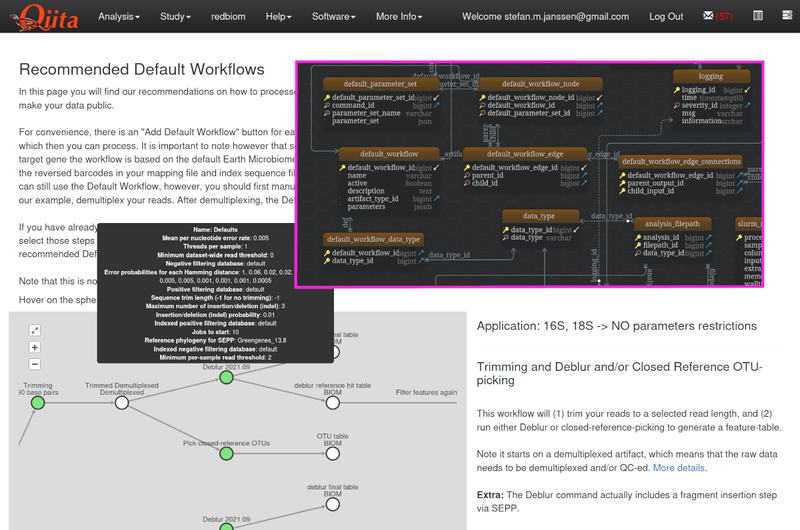
Task: Select the lower deblur final table BIOM node
Action: [333, 504]
